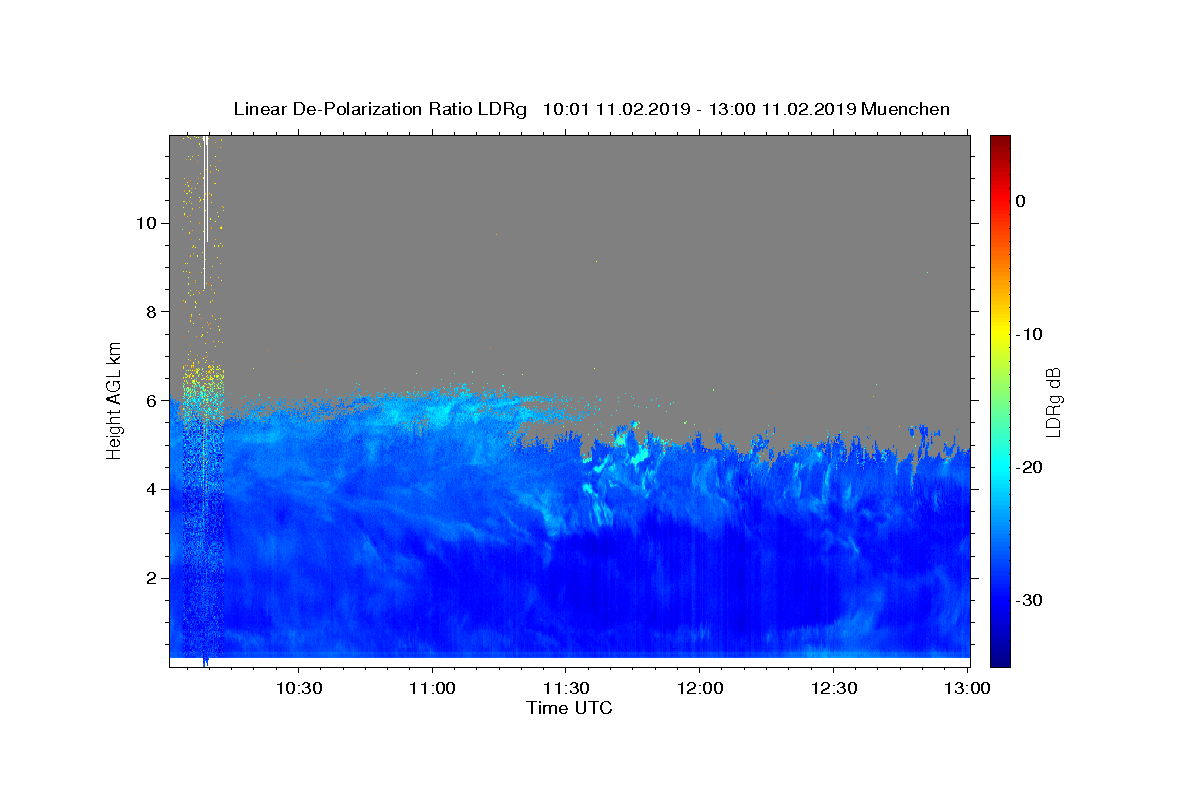Click the colorbar value '0'
The height and width of the screenshot is (800, 1200).
(x=1020, y=201)
